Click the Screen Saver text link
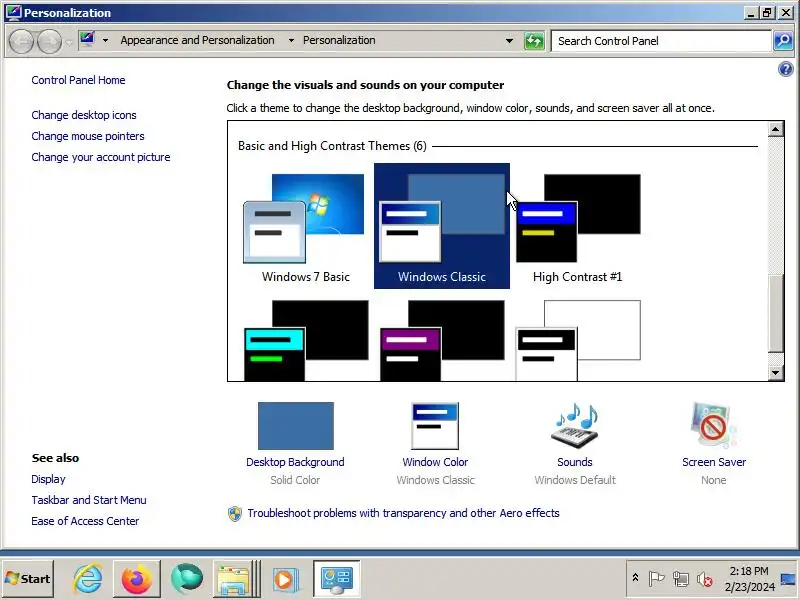Viewport: 800px width, 600px height. tap(714, 462)
